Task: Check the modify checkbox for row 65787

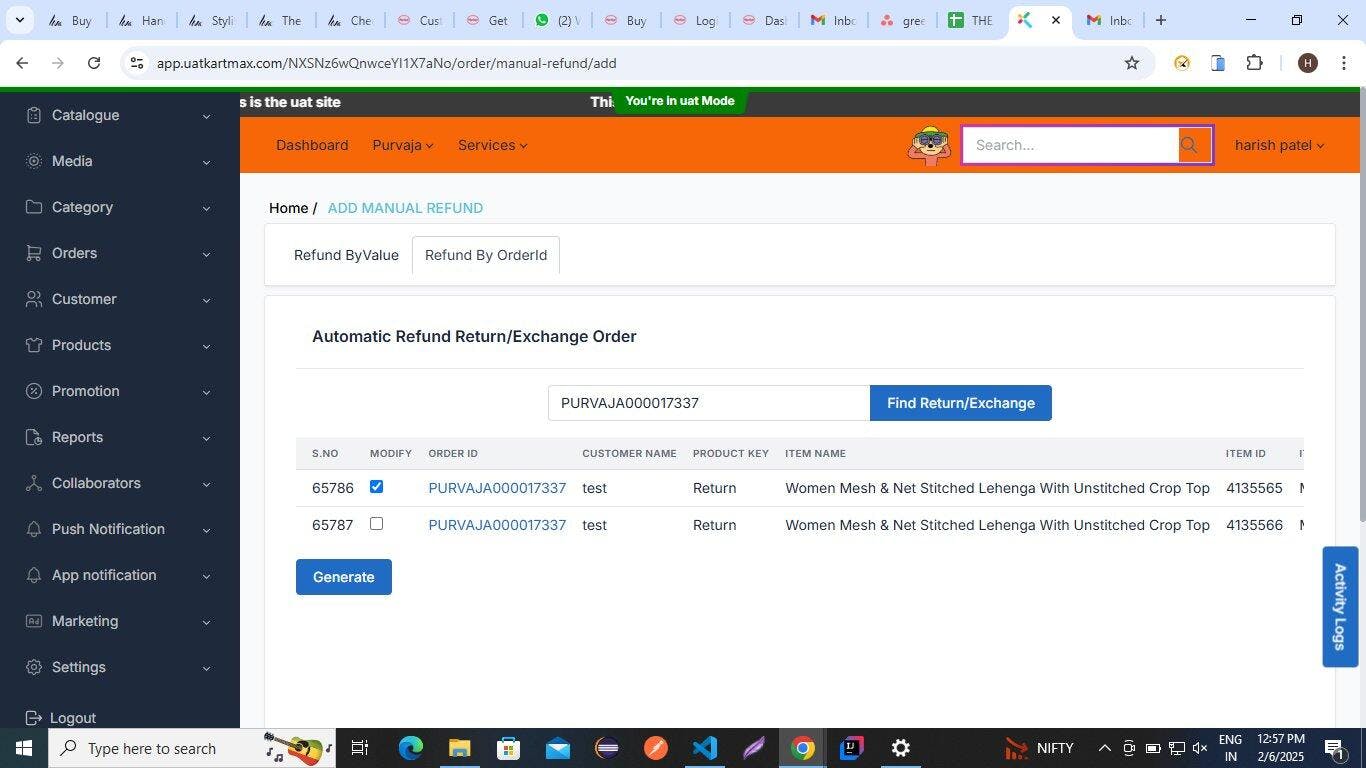Action: tap(376, 524)
